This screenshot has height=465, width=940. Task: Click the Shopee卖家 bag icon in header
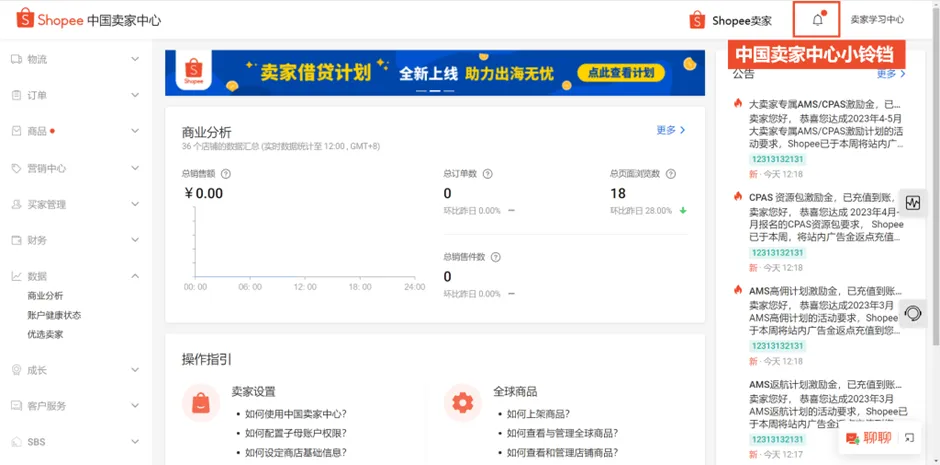point(697,20)
